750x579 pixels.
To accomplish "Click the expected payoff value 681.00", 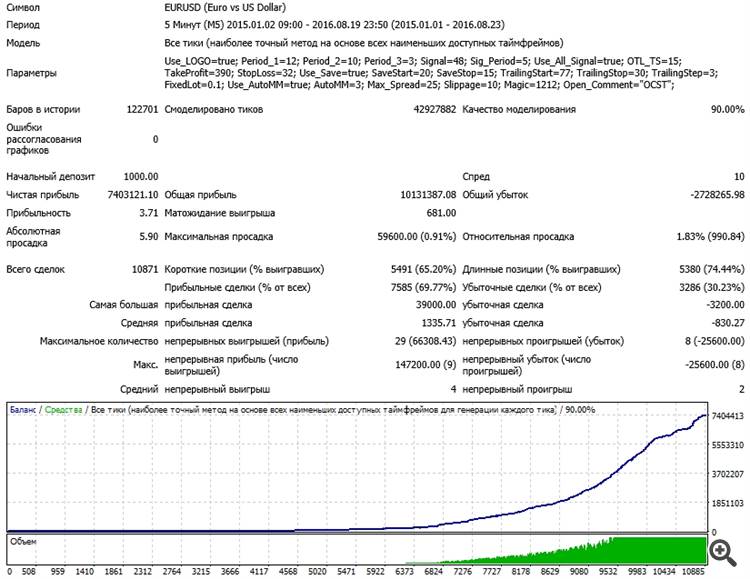I will click(x=441, y=213).
